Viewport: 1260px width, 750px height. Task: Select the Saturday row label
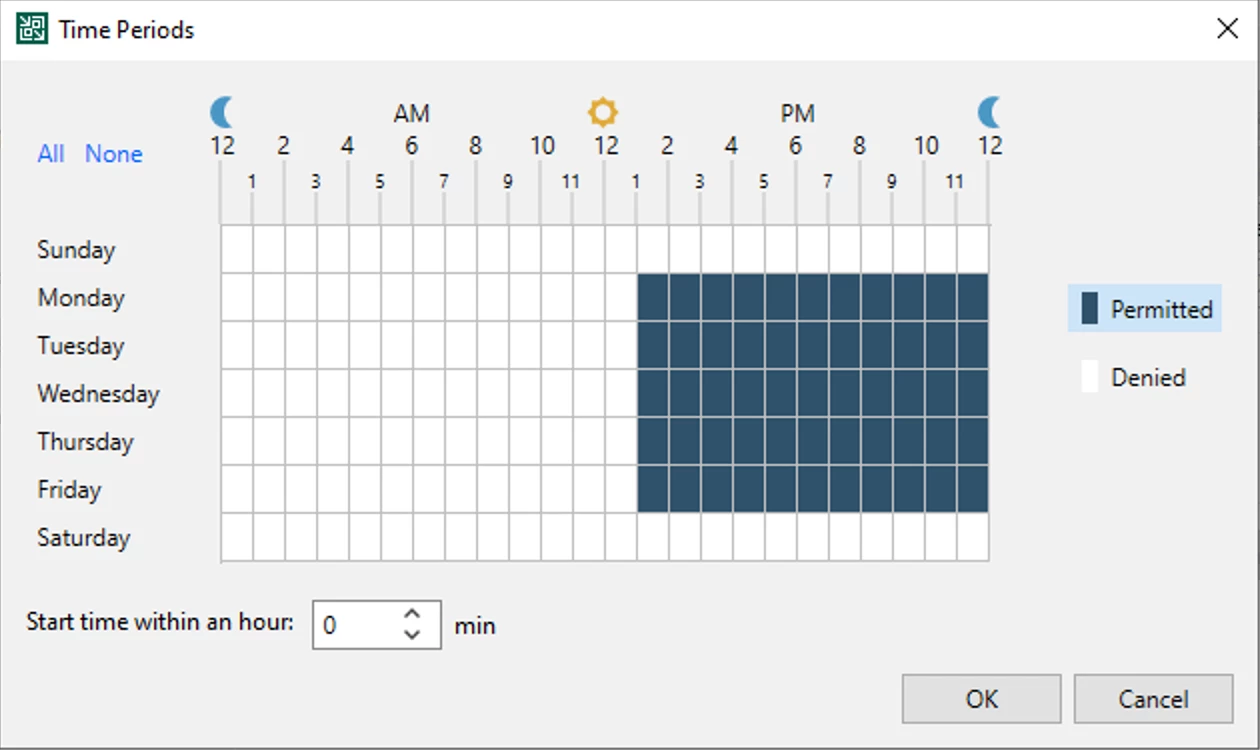tap(84, 537)
